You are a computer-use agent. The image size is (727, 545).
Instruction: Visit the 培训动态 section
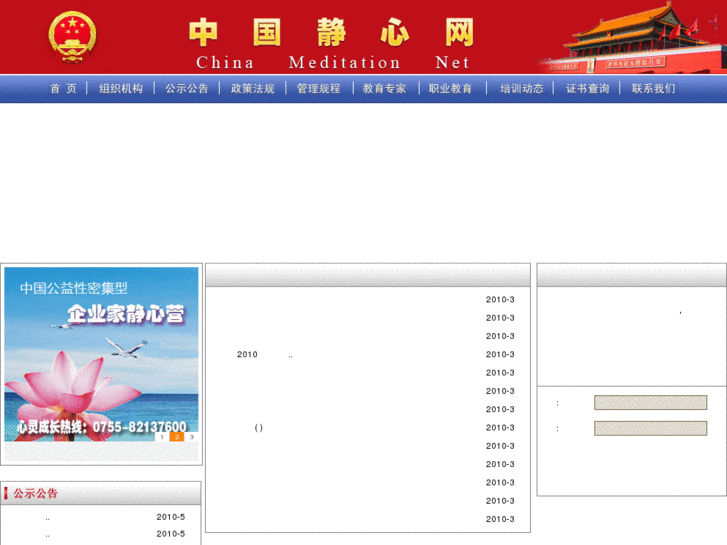tap(522, 89)
